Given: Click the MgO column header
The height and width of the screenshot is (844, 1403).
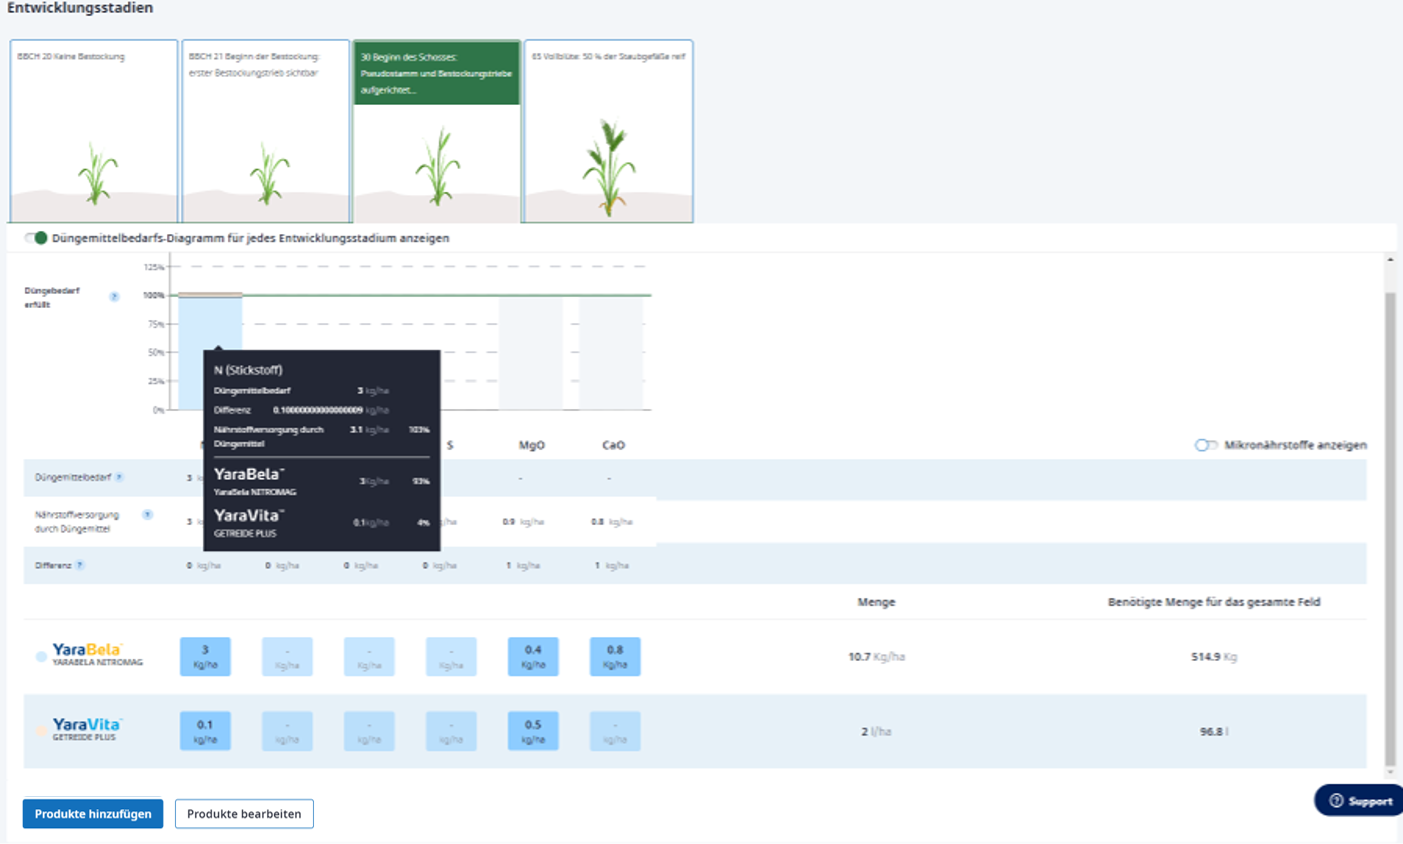Looking at the screenshot, I should (x=532, y=445).
